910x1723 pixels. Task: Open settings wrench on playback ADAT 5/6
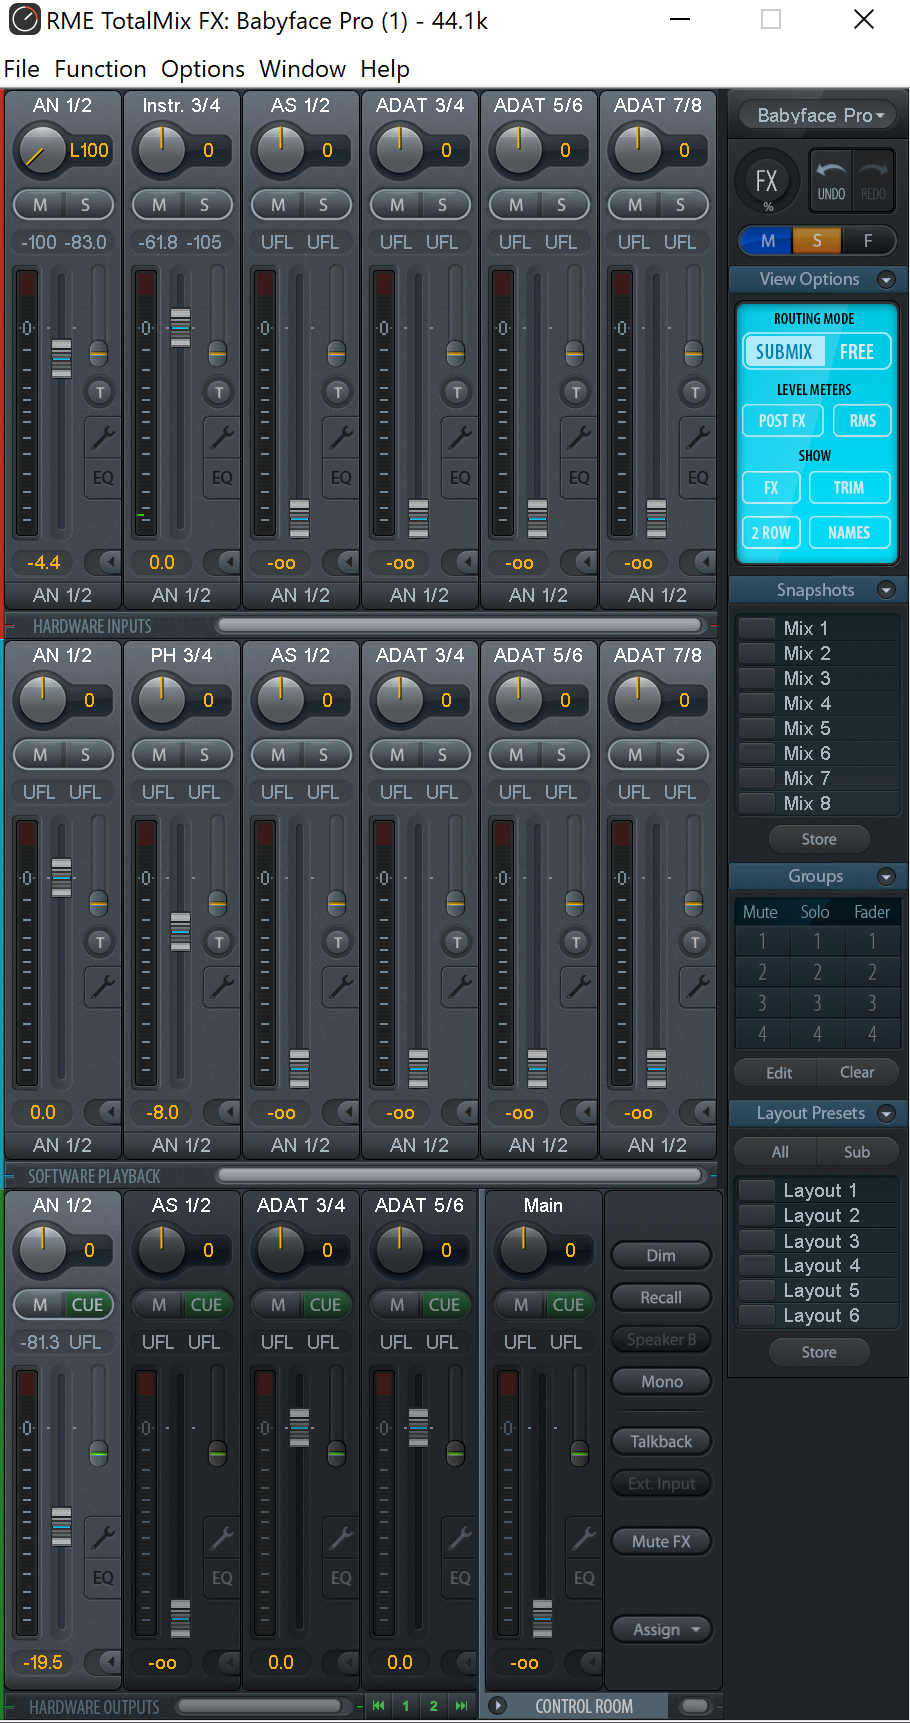(579, 987)
